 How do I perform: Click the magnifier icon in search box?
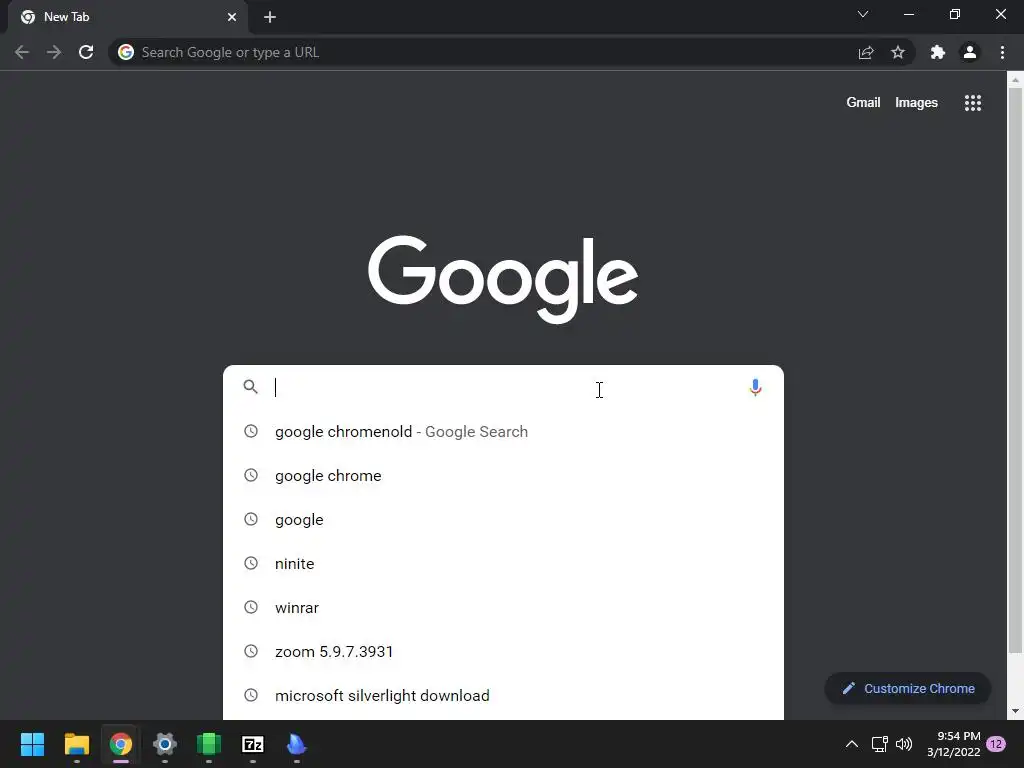(x=250, y=387)
